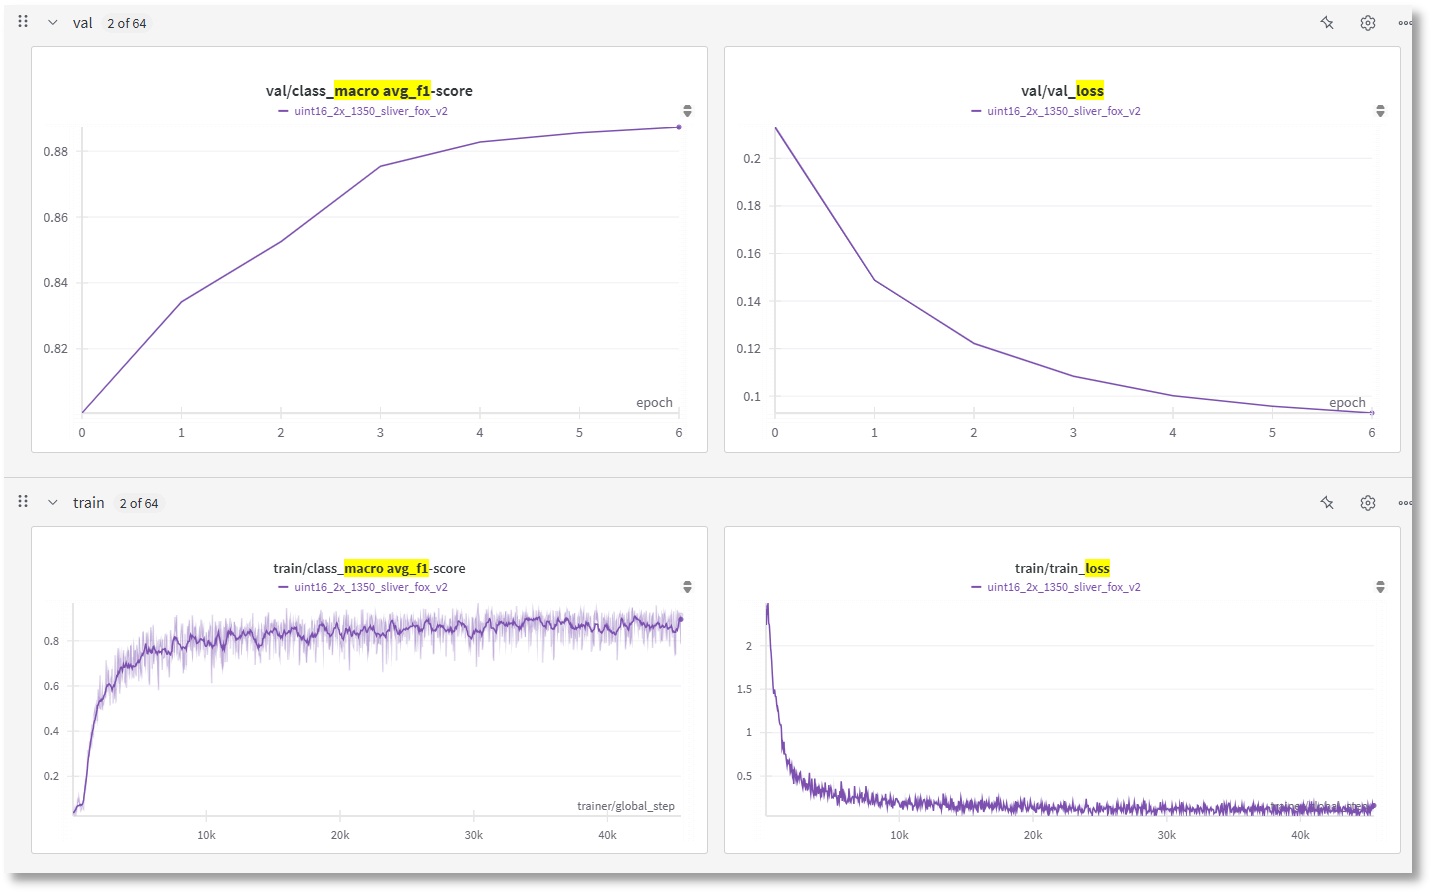Collapse the val section chevron
Viewport: 1433px width, 894px height.
point(53,23)
